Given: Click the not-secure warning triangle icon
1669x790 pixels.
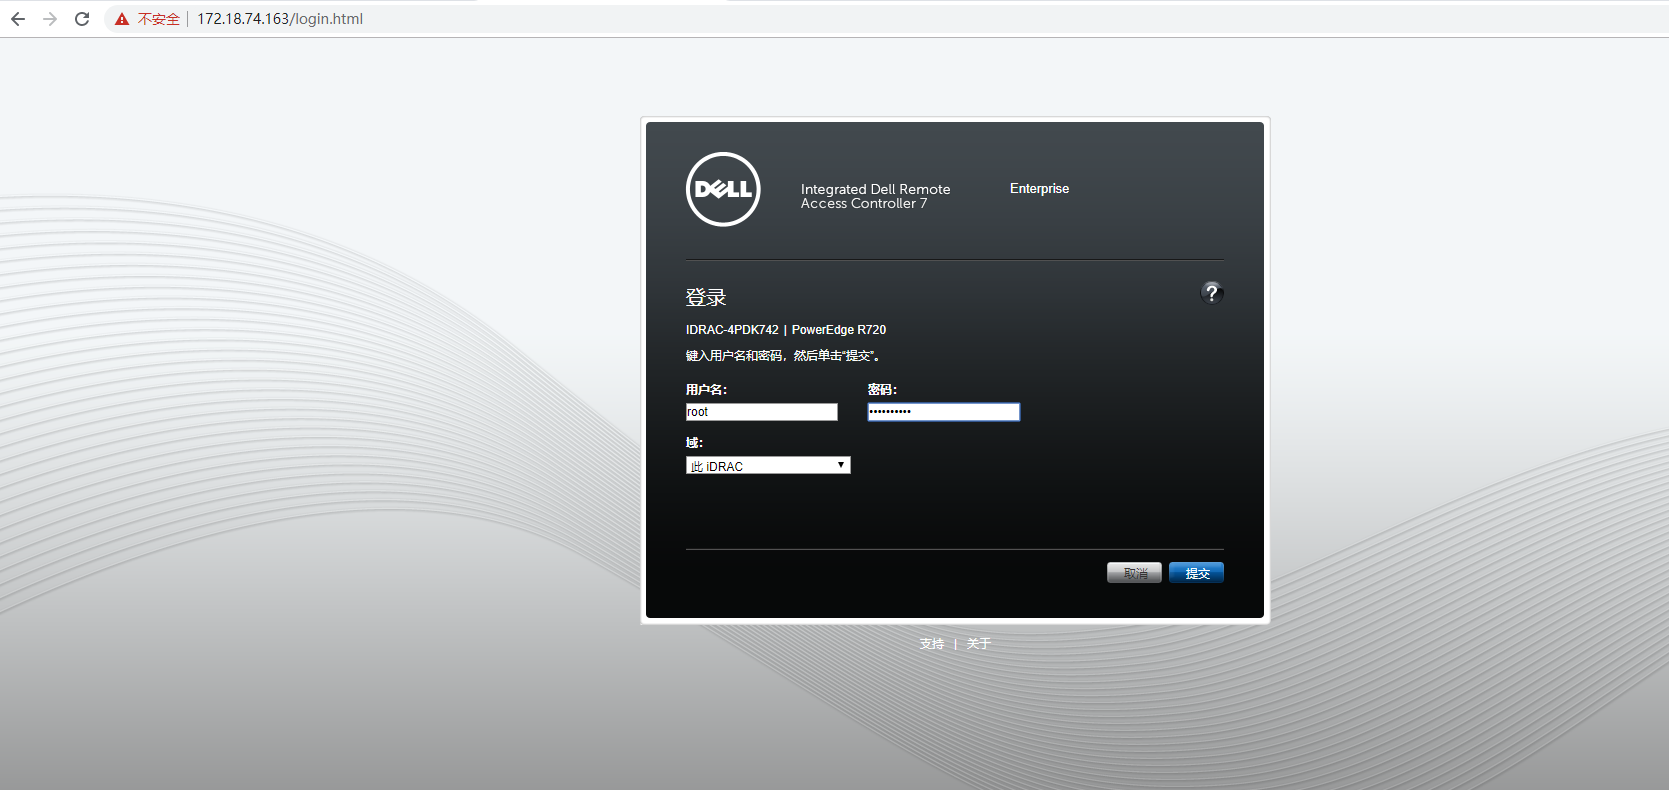Looking at the screenshot, I should pos(122,19).
